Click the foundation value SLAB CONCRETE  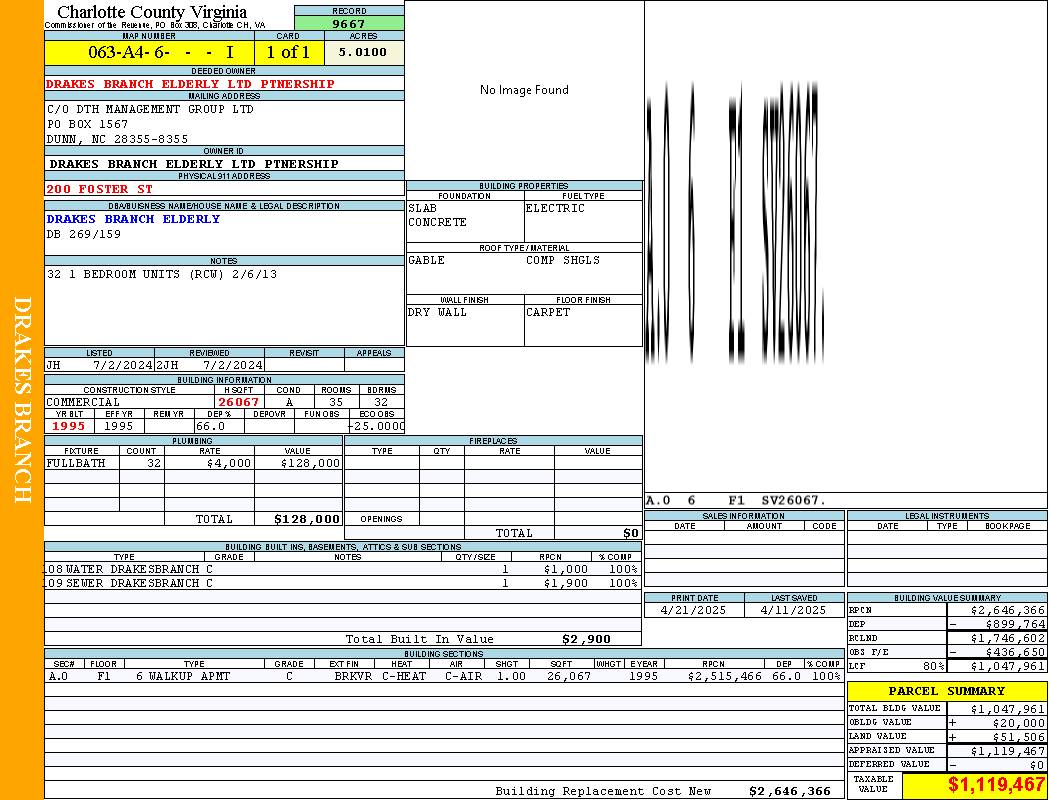437,215
